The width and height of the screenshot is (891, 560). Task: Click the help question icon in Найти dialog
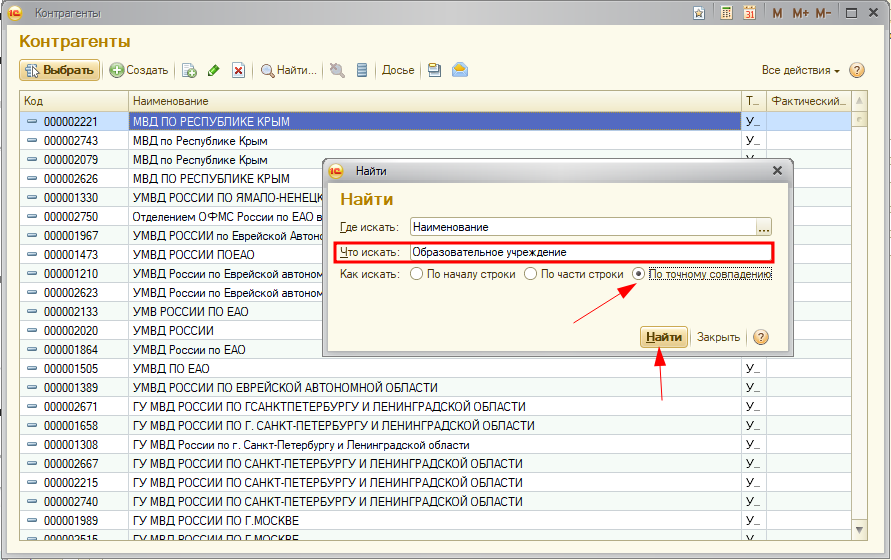point(761,337)
